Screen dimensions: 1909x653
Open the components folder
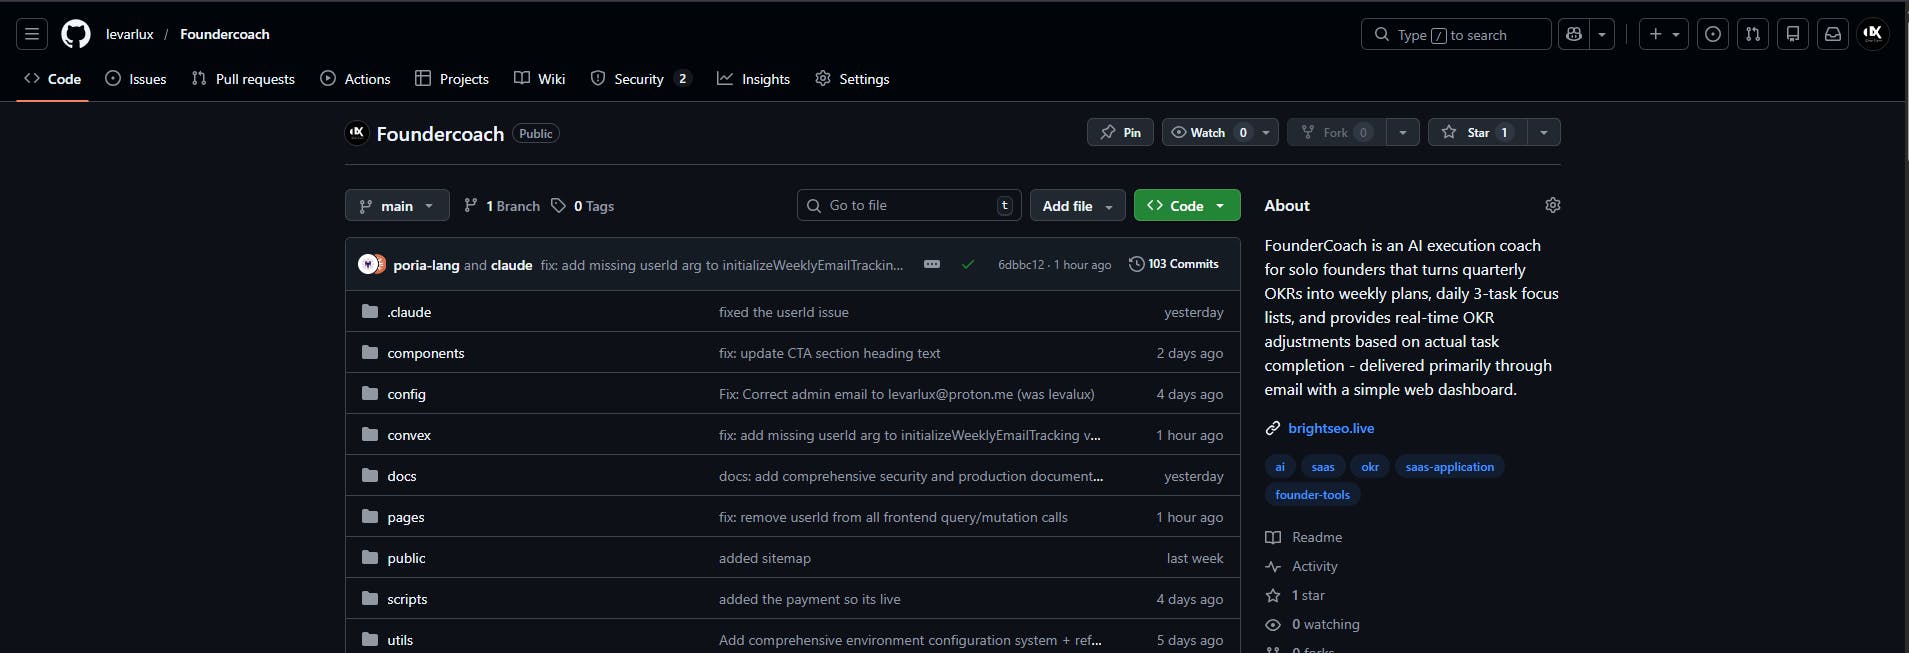(426, 353)
